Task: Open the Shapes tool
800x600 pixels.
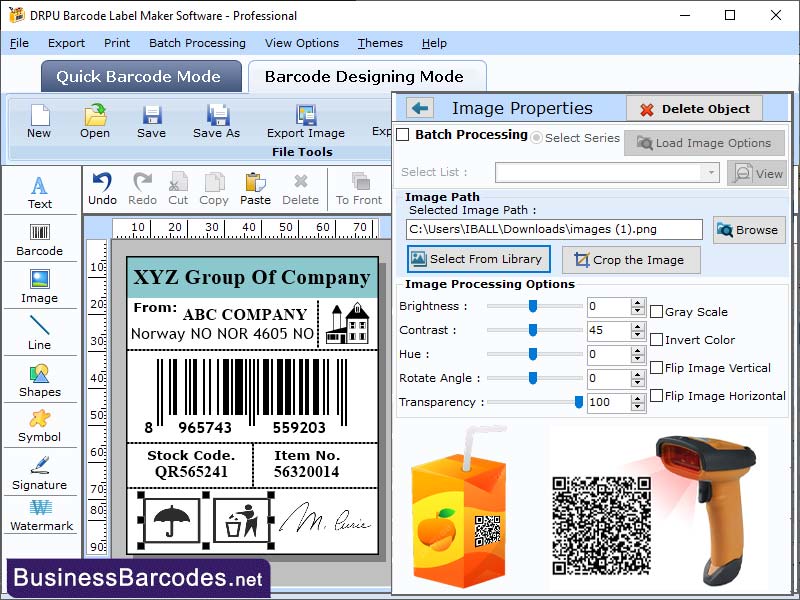Action: (40, 381)
